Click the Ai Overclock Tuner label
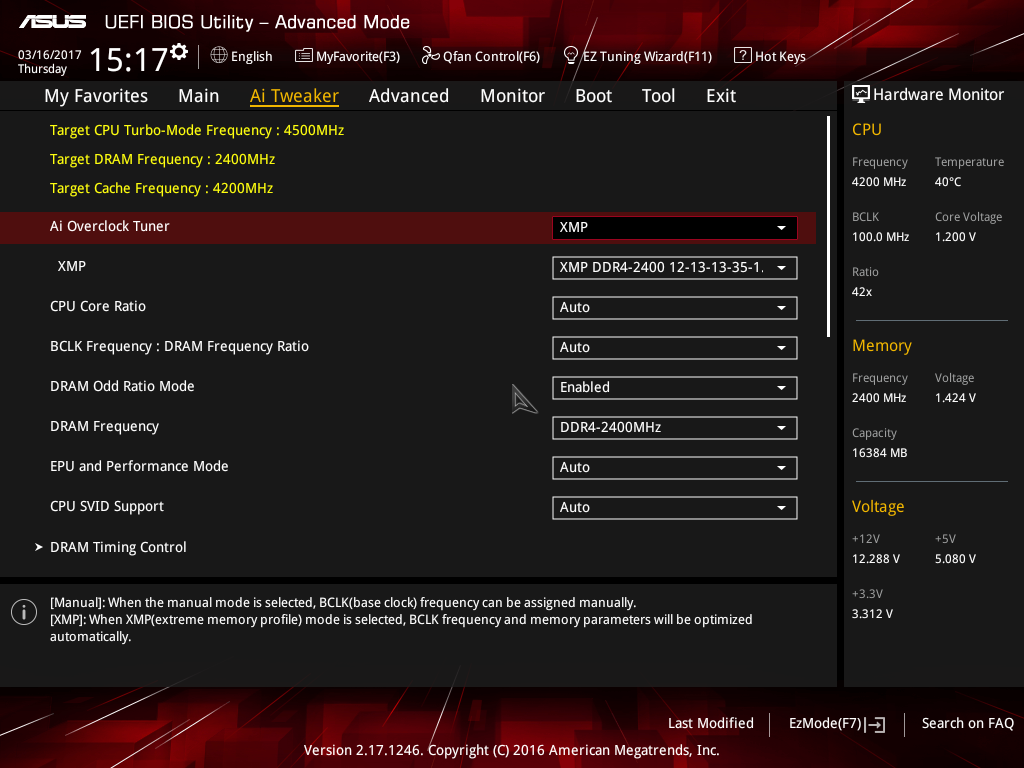This screenshot has width=1024, height=768. 110,226
